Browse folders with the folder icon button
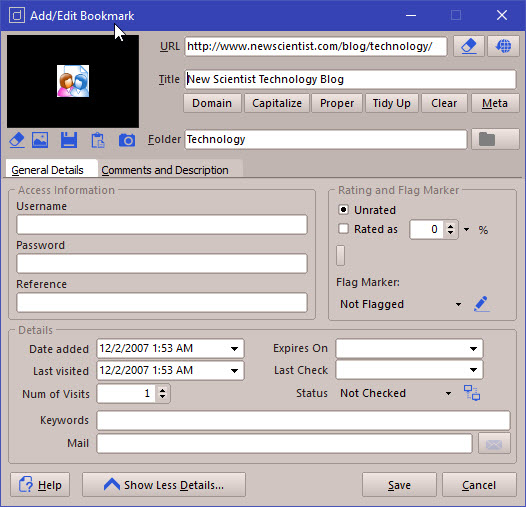Screen dimensions: 526x507 [x=495, y=139]
